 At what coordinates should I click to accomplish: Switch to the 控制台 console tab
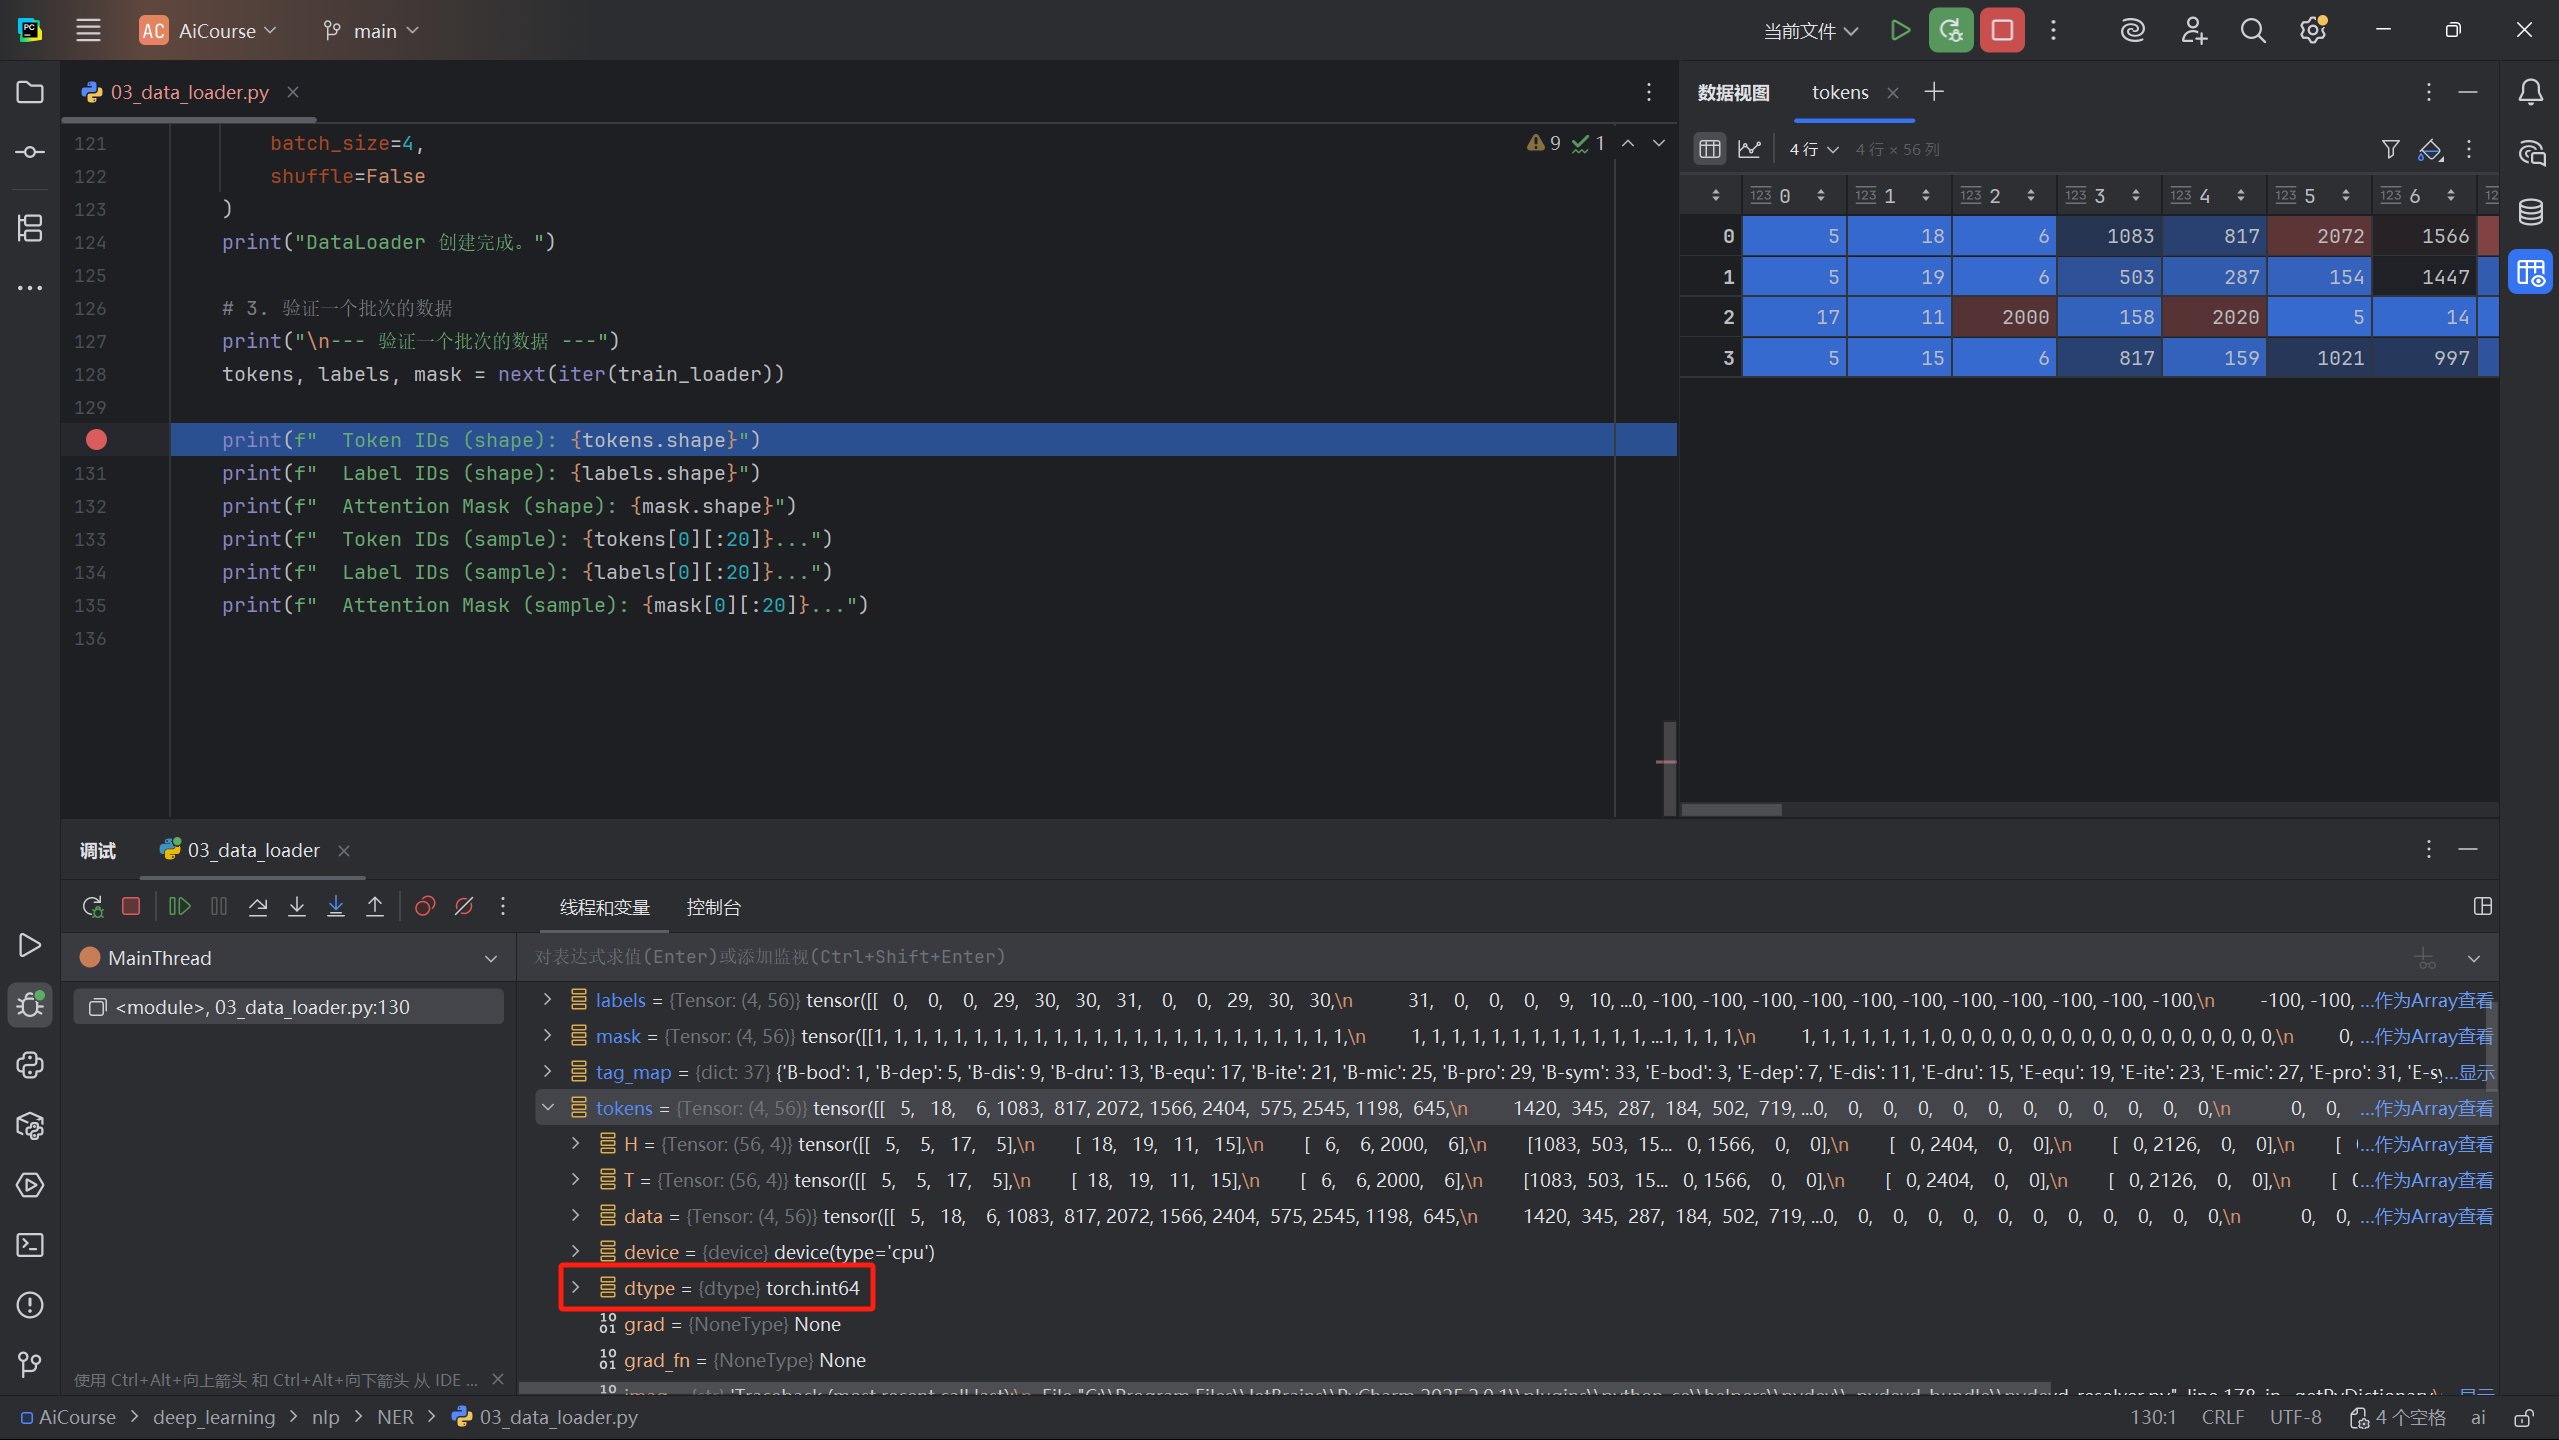(x=713, y=907)
